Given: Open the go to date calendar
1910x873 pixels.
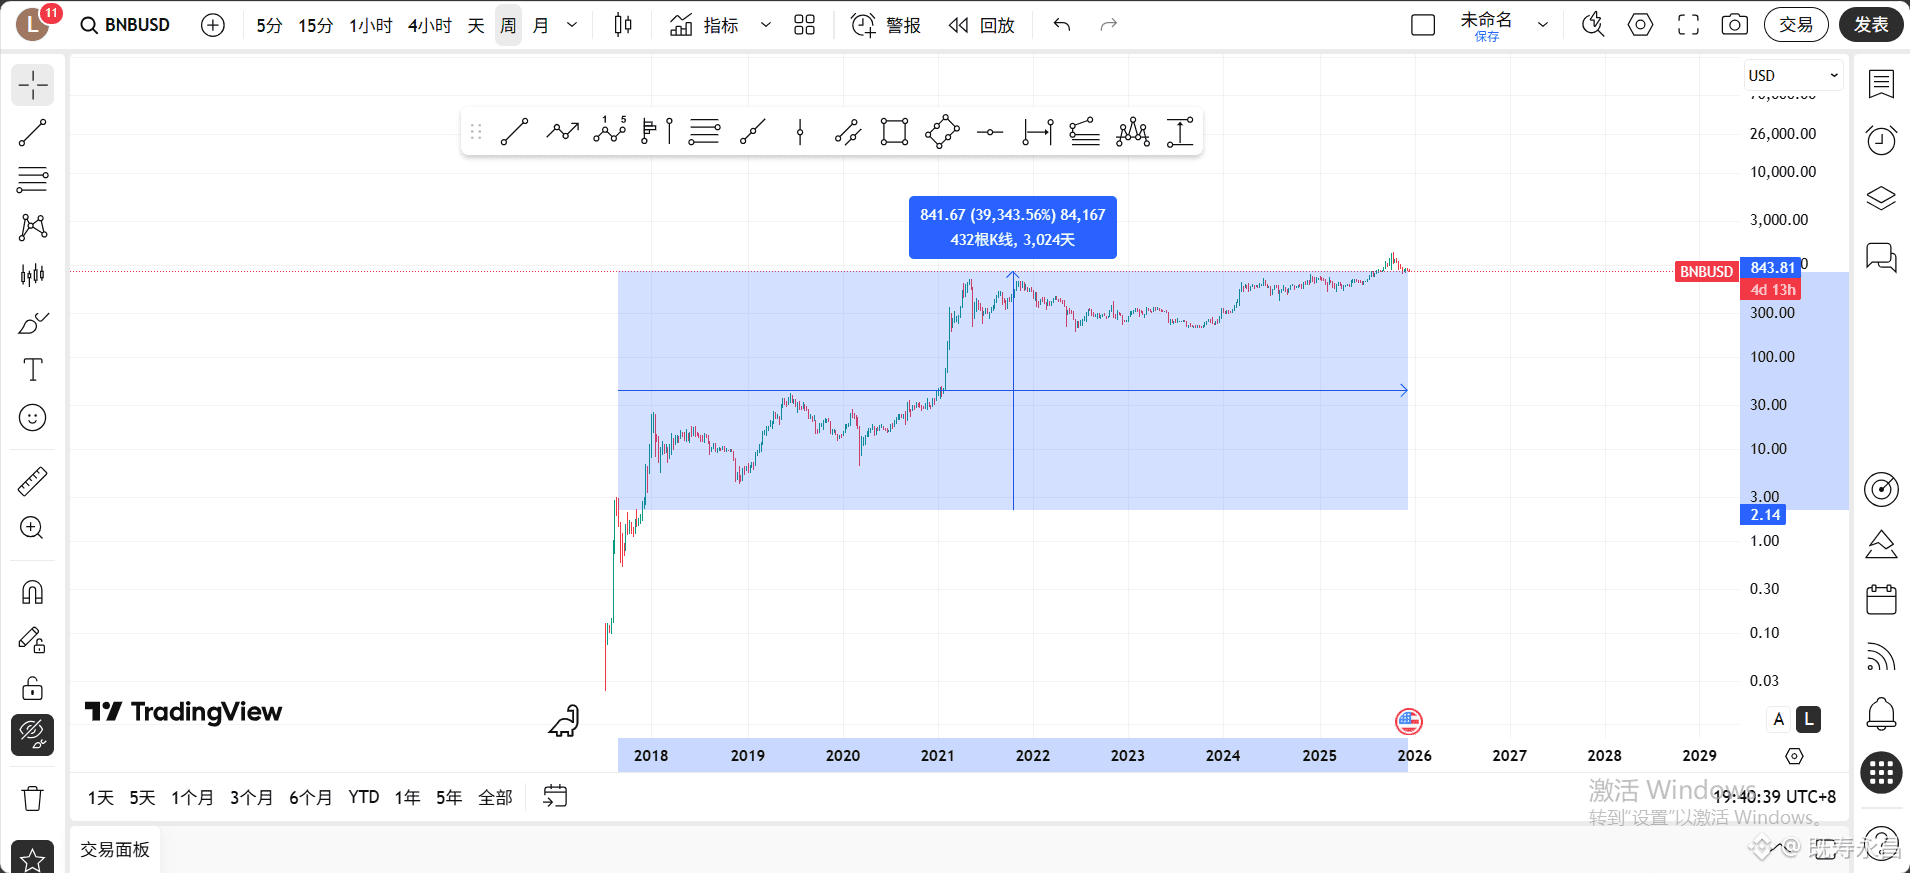Looking at the screenshot, I should tap(555, 796).
